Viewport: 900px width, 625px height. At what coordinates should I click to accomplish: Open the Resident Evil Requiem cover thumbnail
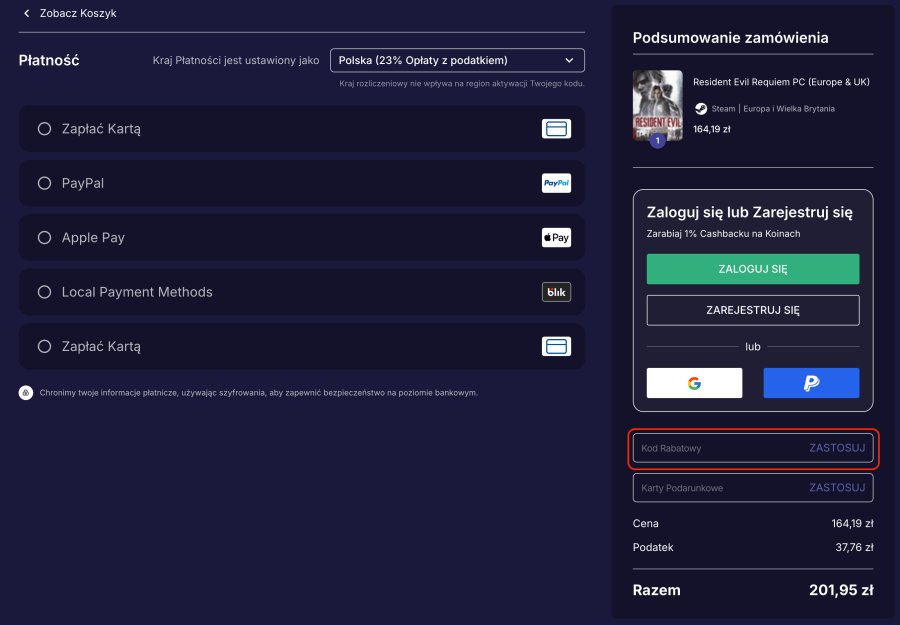point(658,106)
